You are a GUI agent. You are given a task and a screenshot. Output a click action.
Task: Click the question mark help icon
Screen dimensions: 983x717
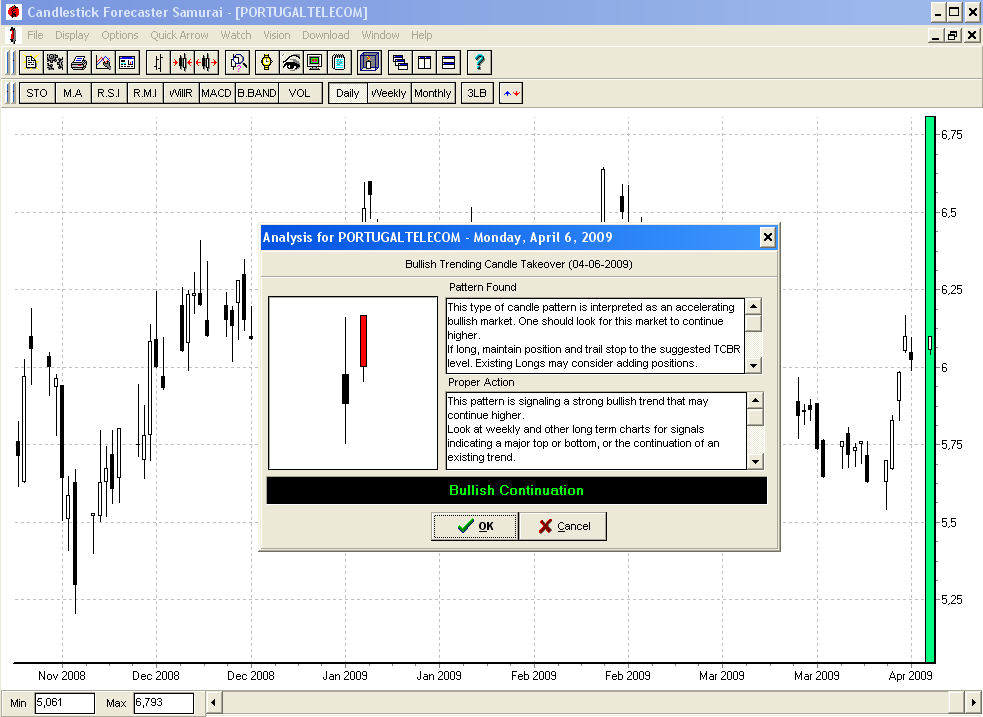[x=480, y=62]
